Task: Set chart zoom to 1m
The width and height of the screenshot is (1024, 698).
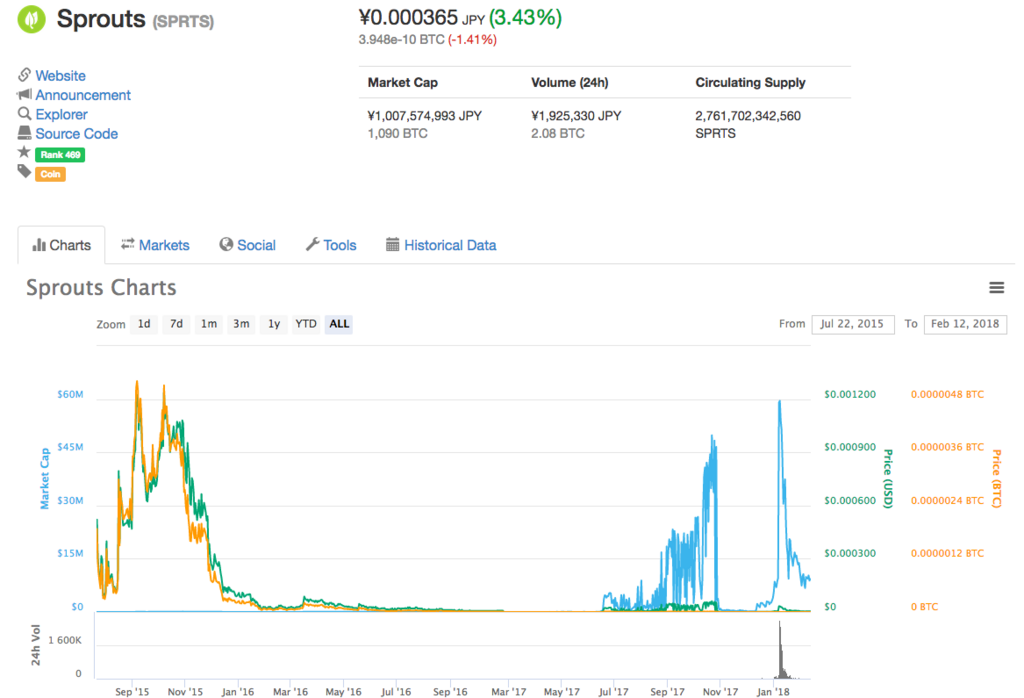Action: click(x=208, y=324)
